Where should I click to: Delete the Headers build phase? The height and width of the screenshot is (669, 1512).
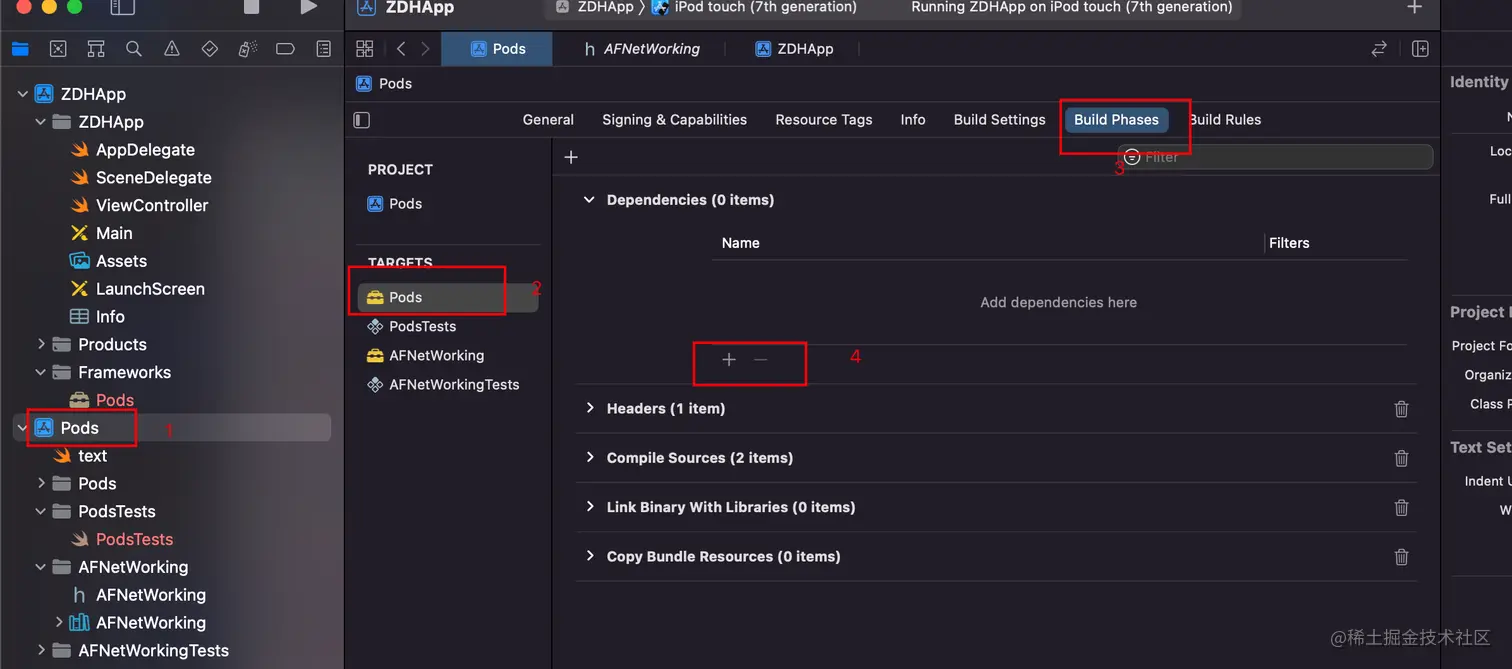coord(1401,409)
